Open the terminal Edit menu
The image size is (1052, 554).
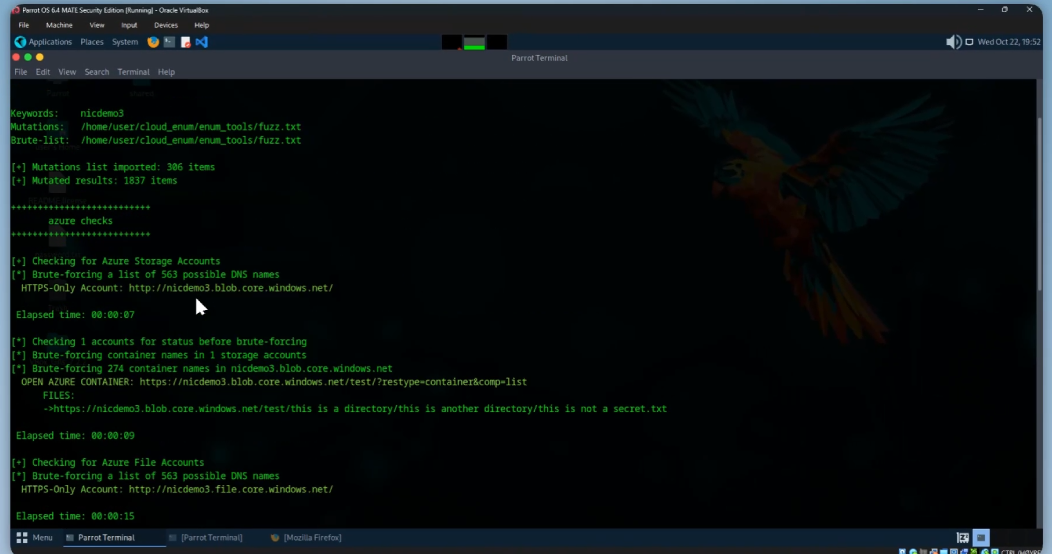43,72
